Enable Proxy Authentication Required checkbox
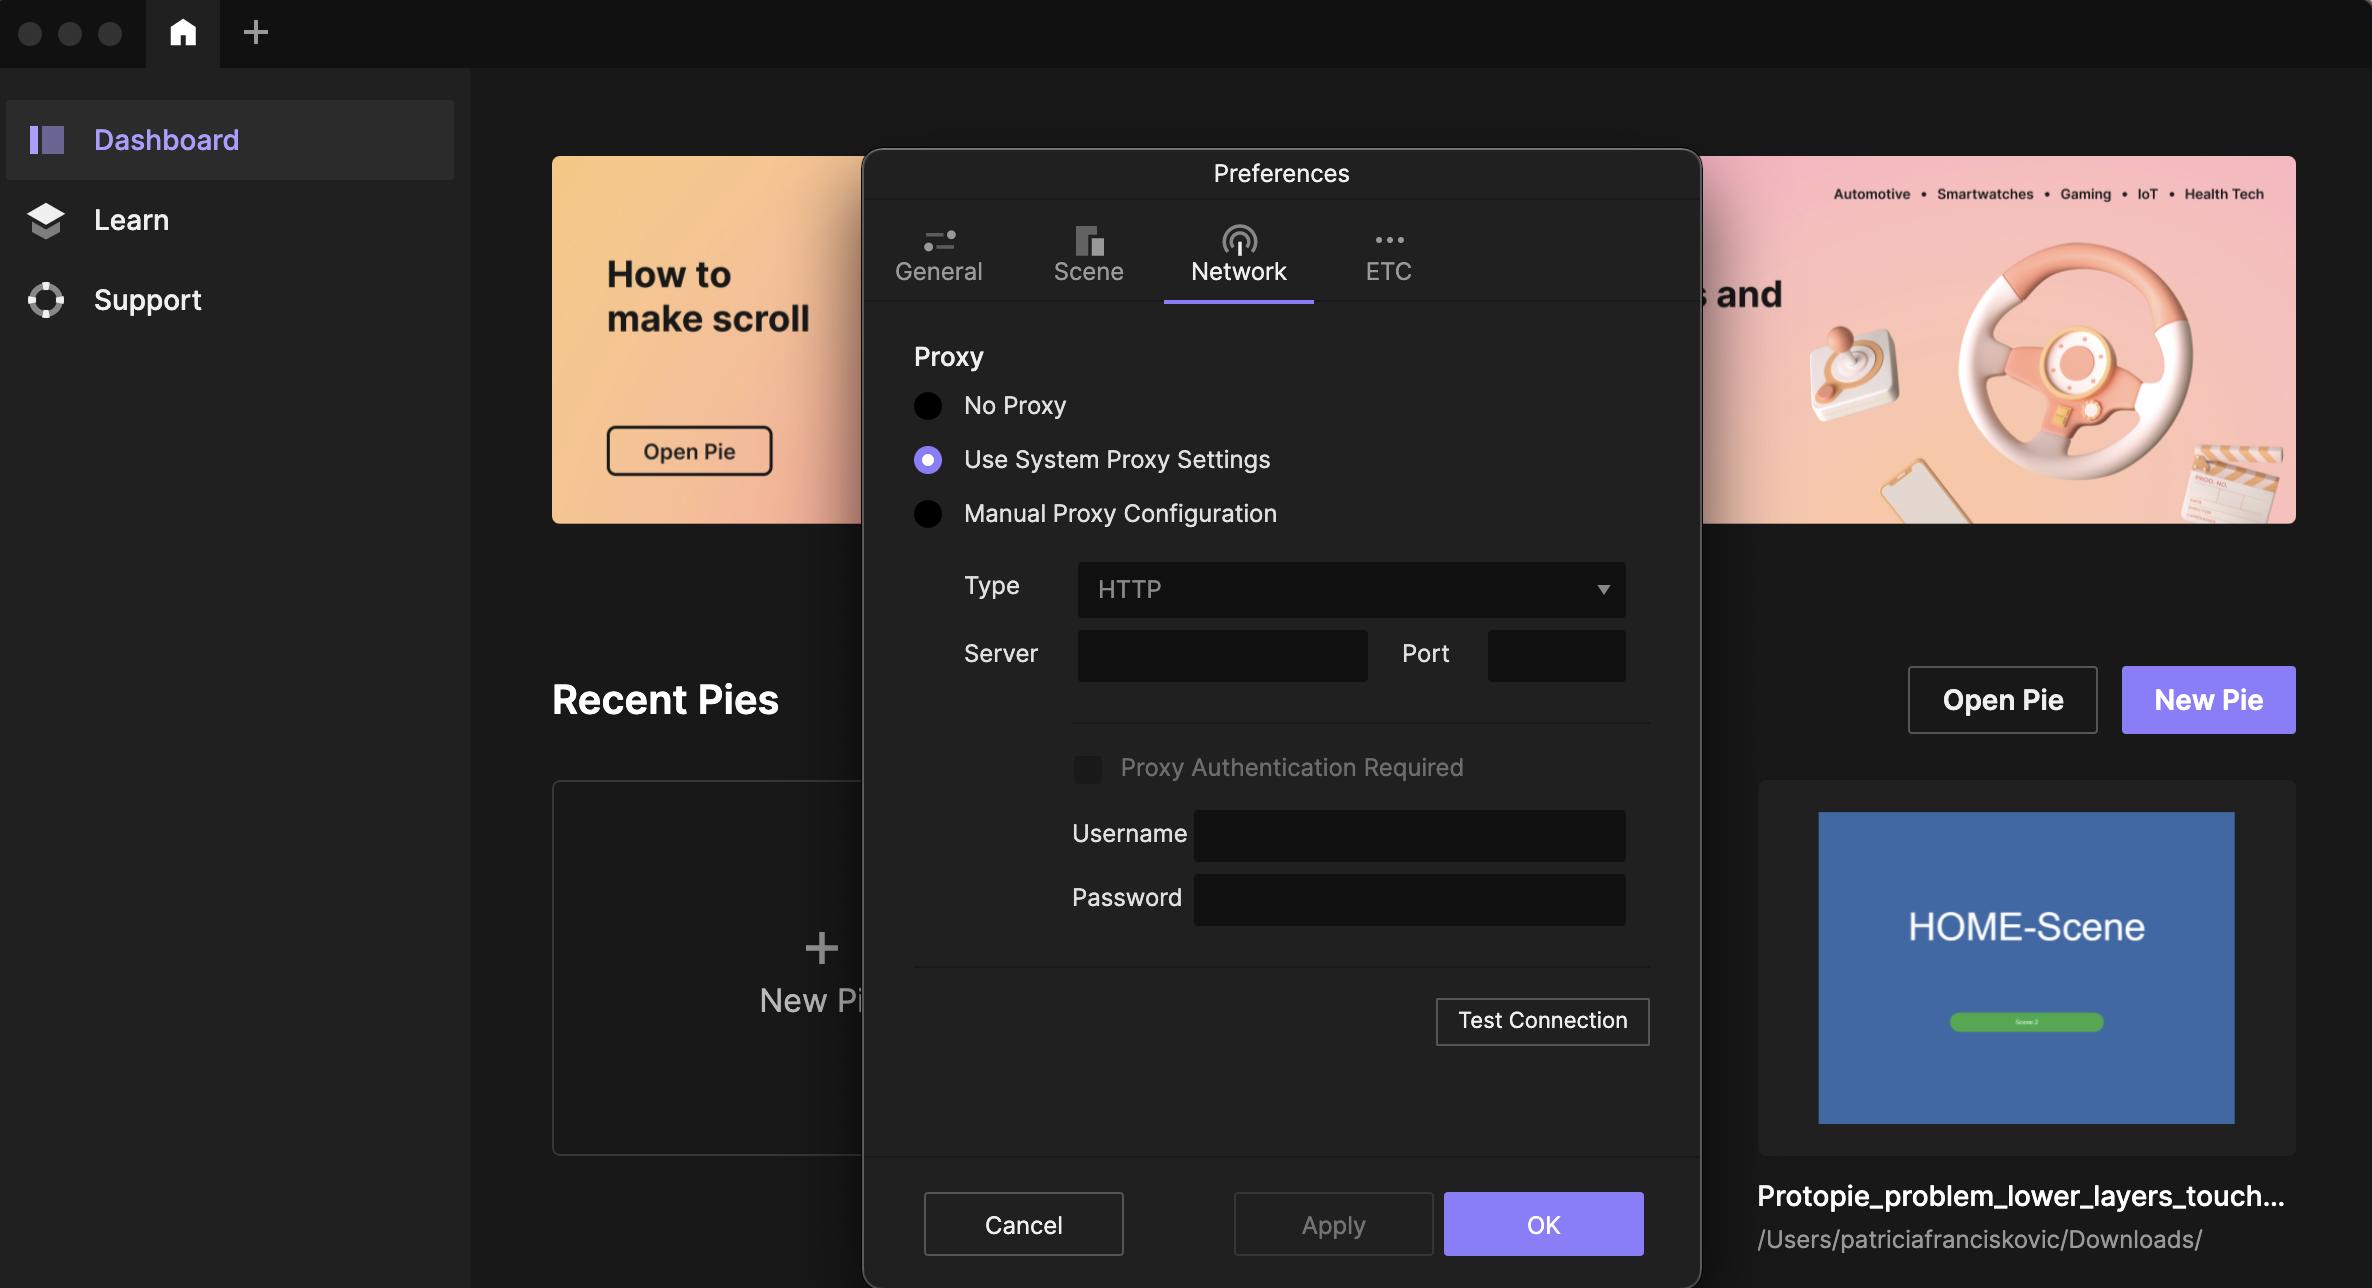 [1088, 769]
